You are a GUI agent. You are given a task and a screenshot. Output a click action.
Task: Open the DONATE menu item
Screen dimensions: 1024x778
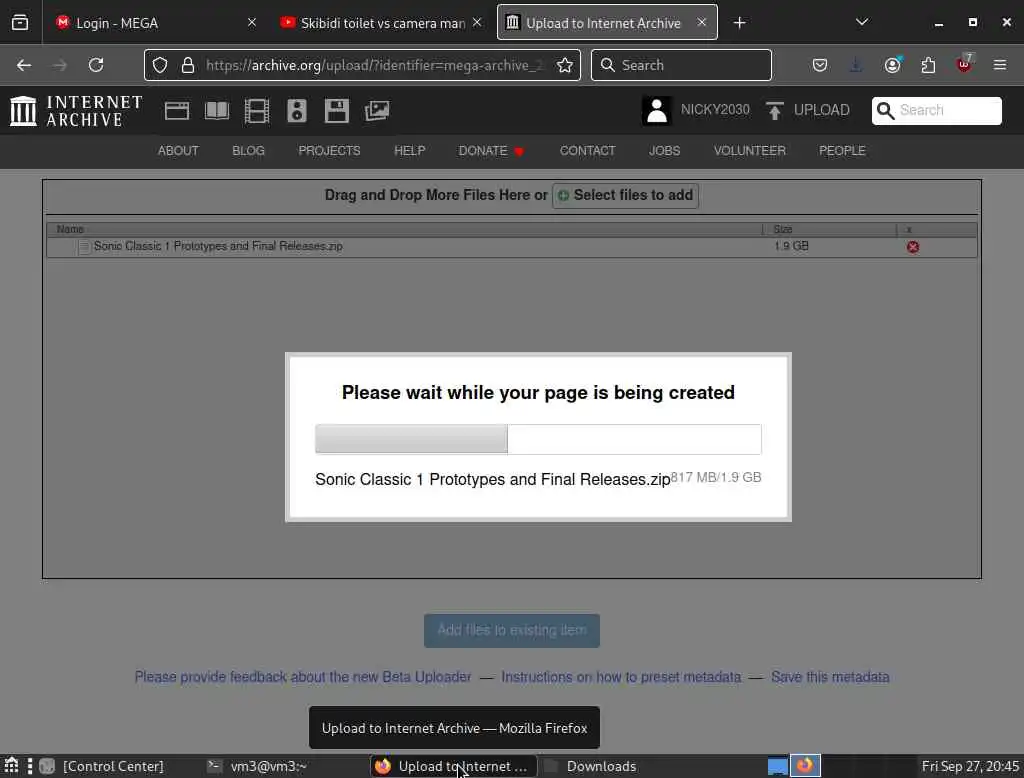pyautogui.click(x=491, y=151)
